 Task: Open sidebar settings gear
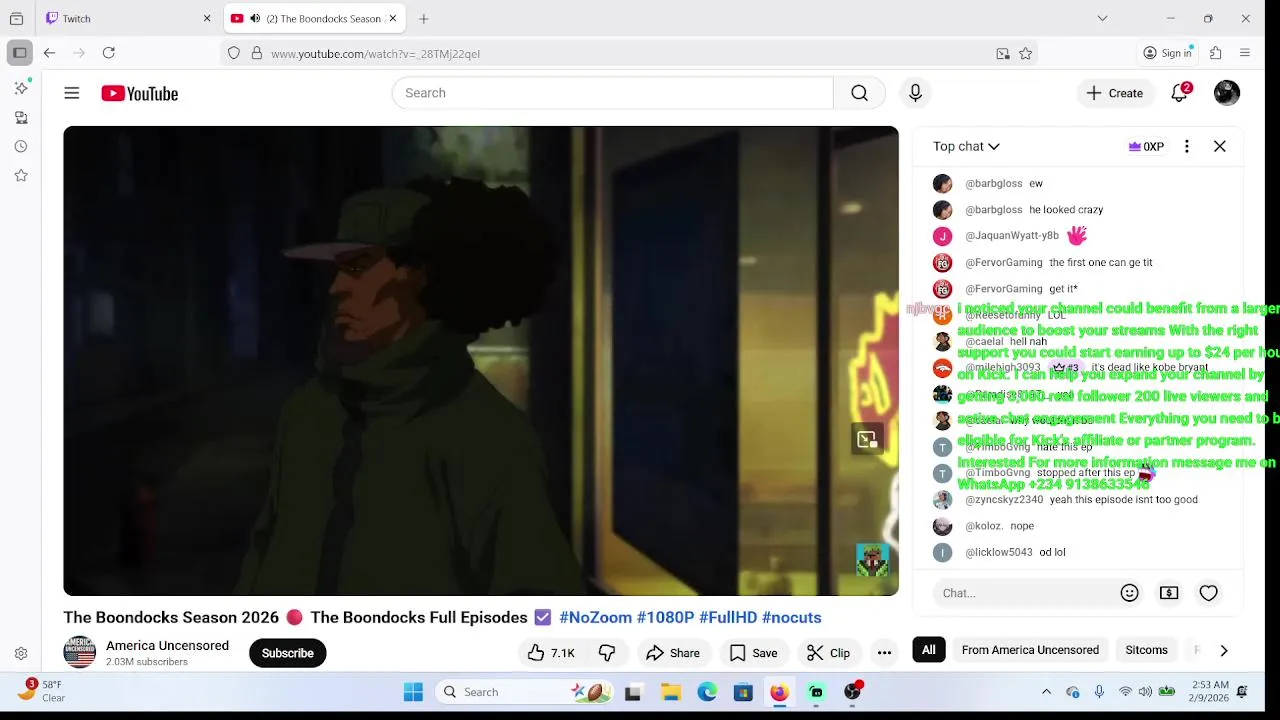click(x=21, y=654)
